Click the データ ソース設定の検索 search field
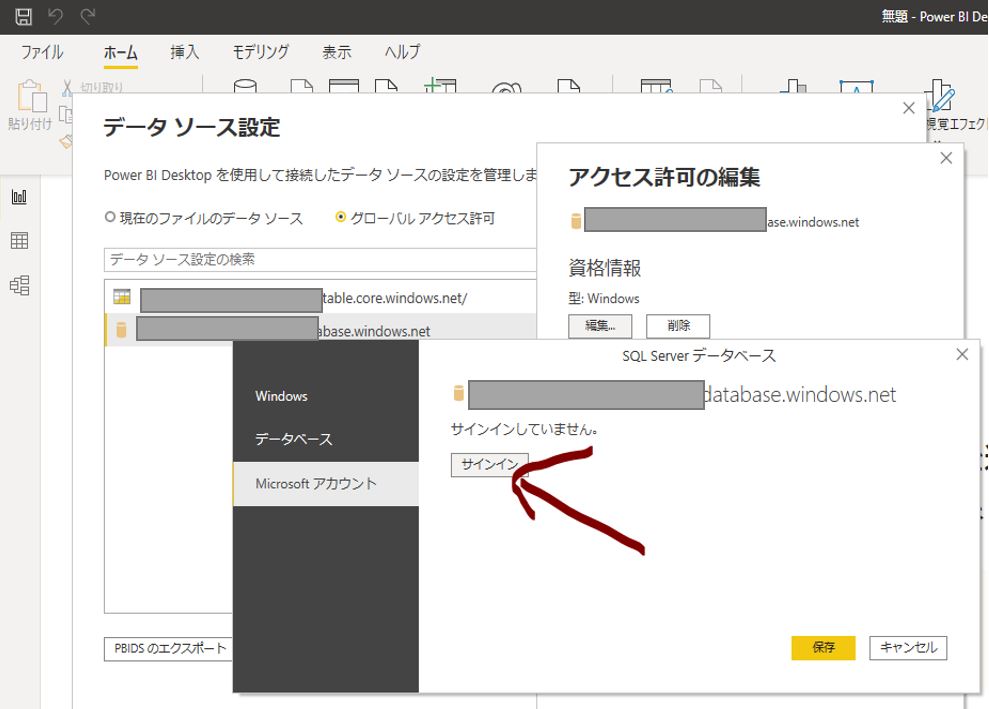The image size is (989, 709). [x=320, y=259]
